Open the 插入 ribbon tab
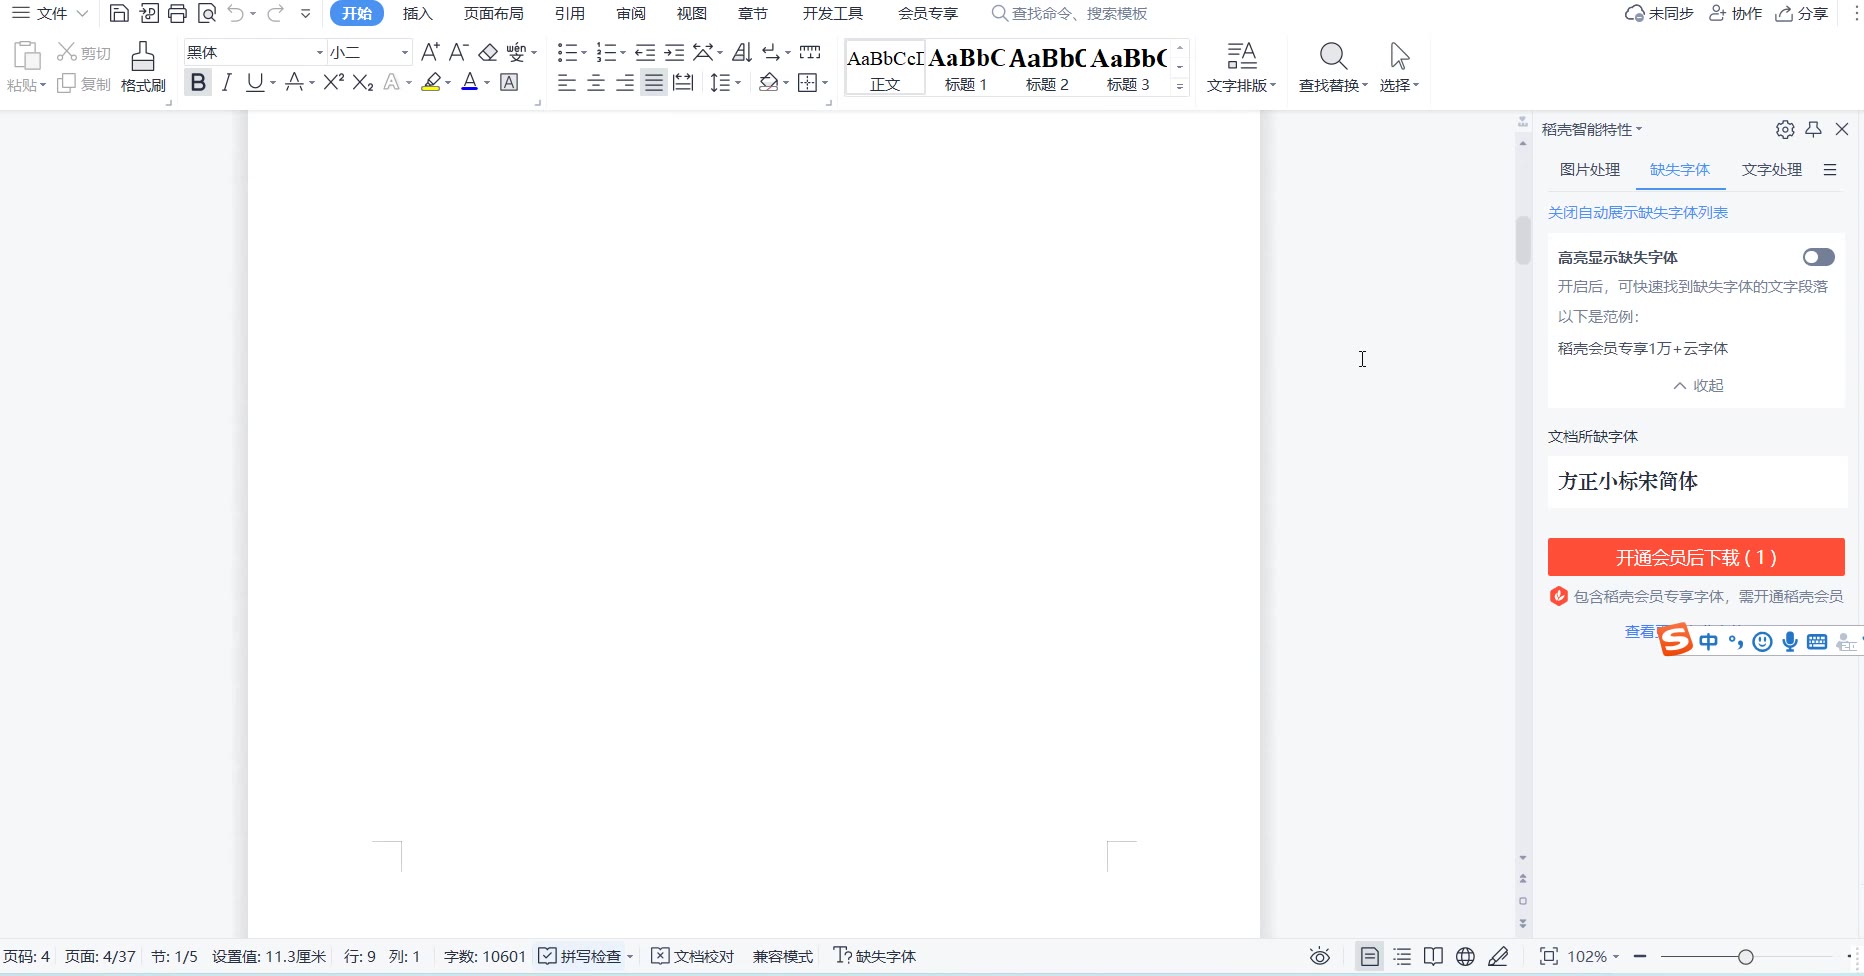 tap(418, 14)
